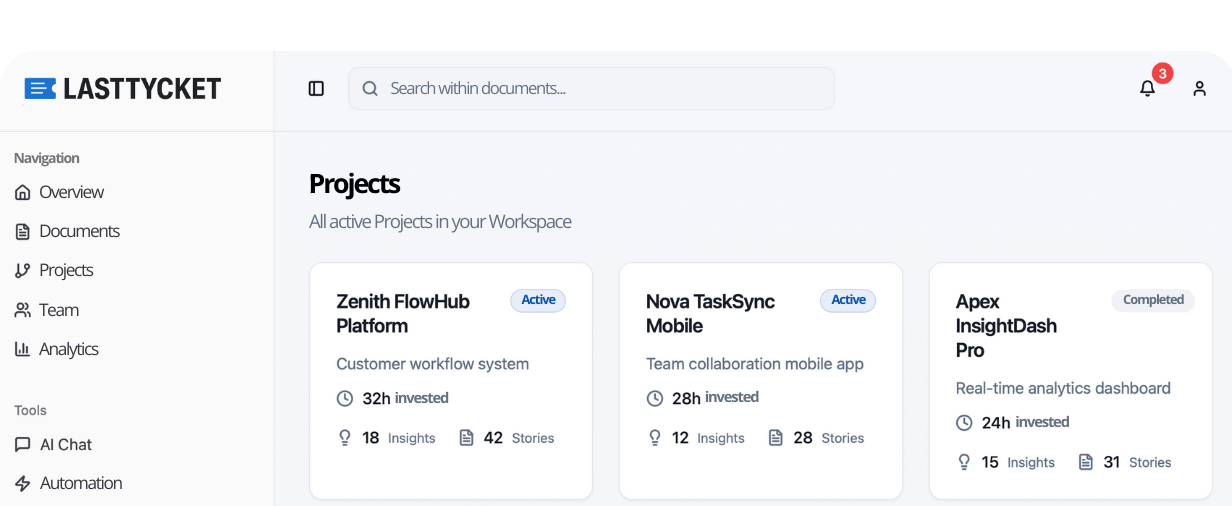Click the Navigation section label
This screenshot has width=1232, height=506.
pos(47,158)
